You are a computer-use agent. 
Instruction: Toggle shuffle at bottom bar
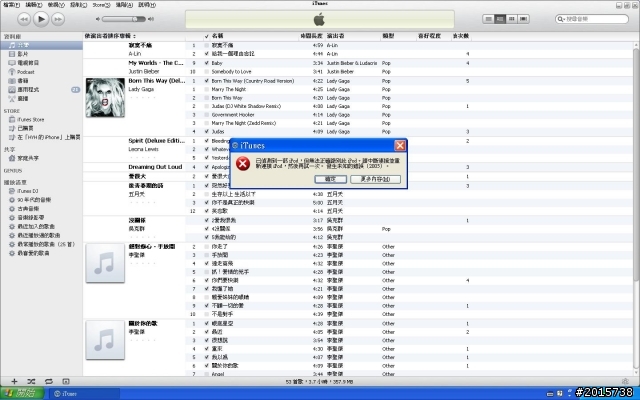31,381
